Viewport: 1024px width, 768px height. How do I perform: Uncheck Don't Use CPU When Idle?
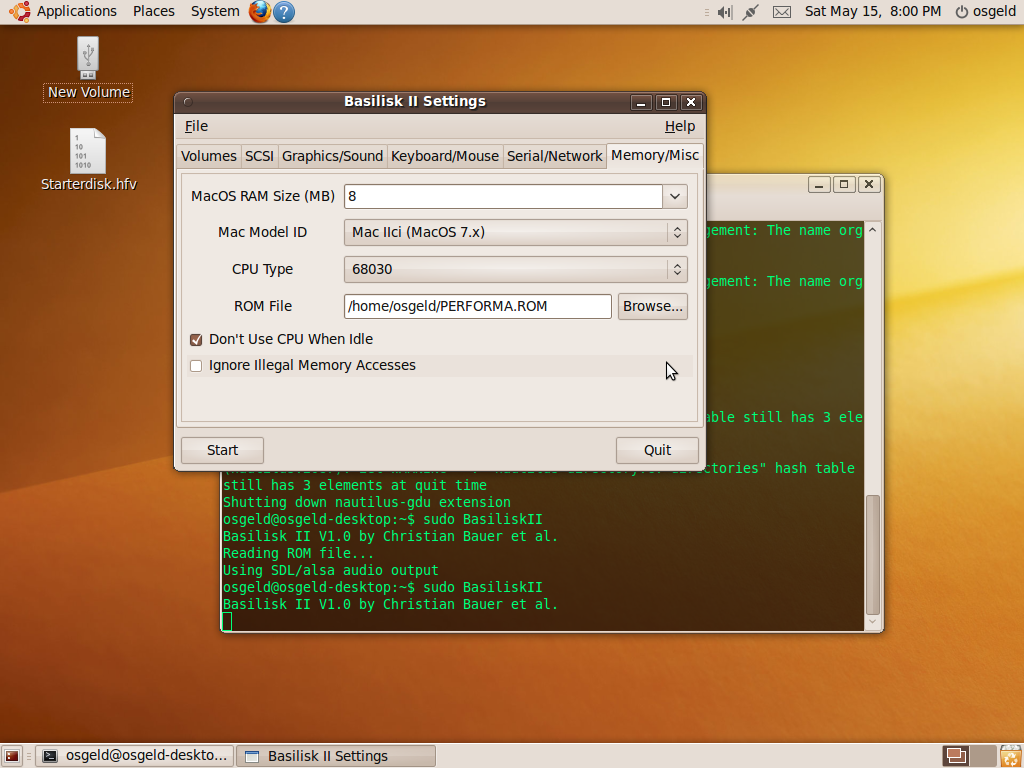(196, 340)
